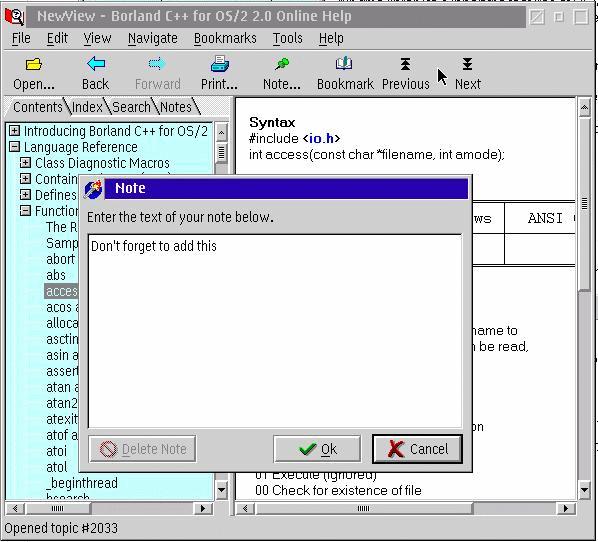Click topic pane horizontal scroll right arrow
The height and width of the screenshot is (542, 598).
pyautogui.click(x=566, y=508)
